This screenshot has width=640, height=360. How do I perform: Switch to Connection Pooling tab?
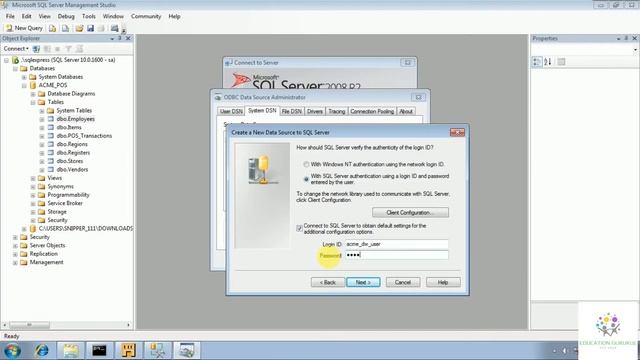(372, 111)
